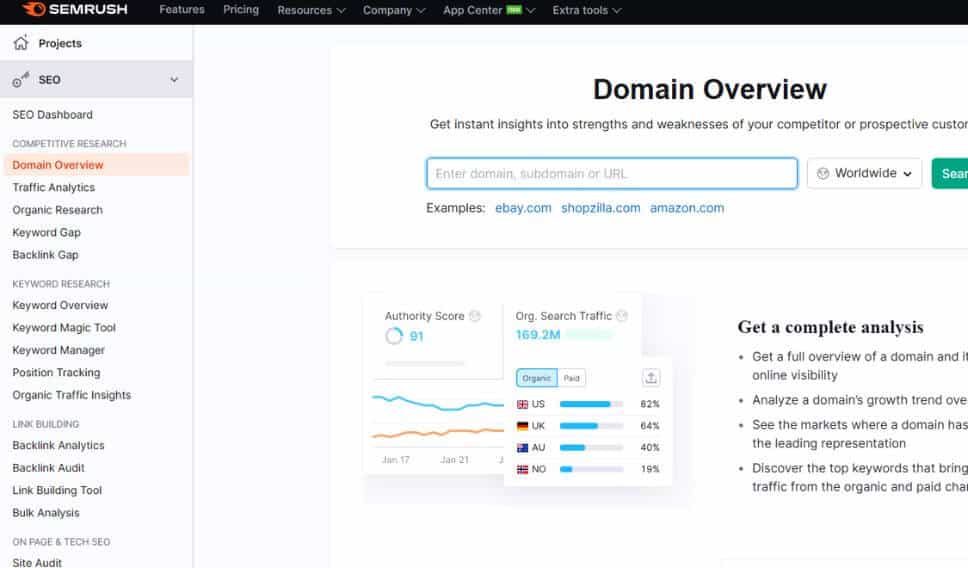Click the 169.2M traffic value
This screenshot has height=568, width=968.
(x=538, y=335)
